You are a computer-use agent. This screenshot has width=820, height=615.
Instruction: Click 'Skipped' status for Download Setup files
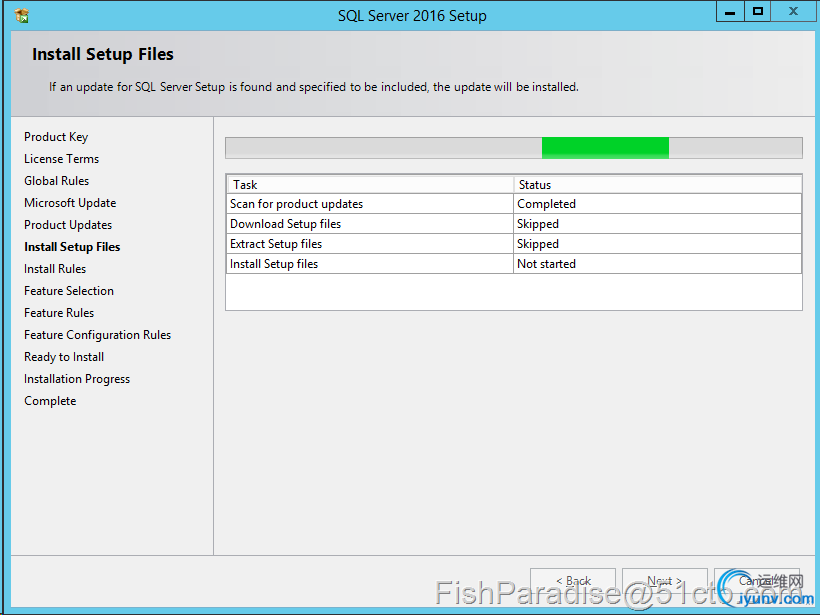(x=657, y=224)
